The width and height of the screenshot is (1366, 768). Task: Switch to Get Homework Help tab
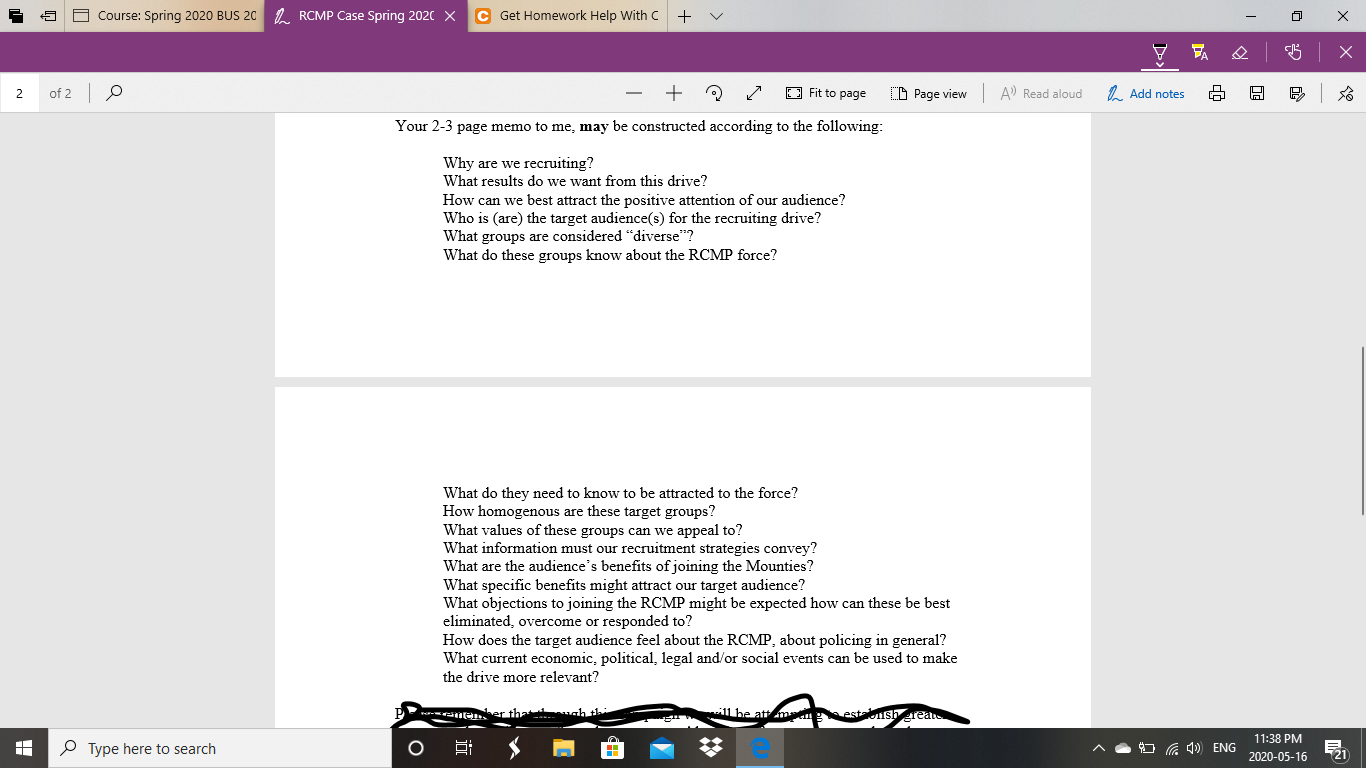click(568, 16)
